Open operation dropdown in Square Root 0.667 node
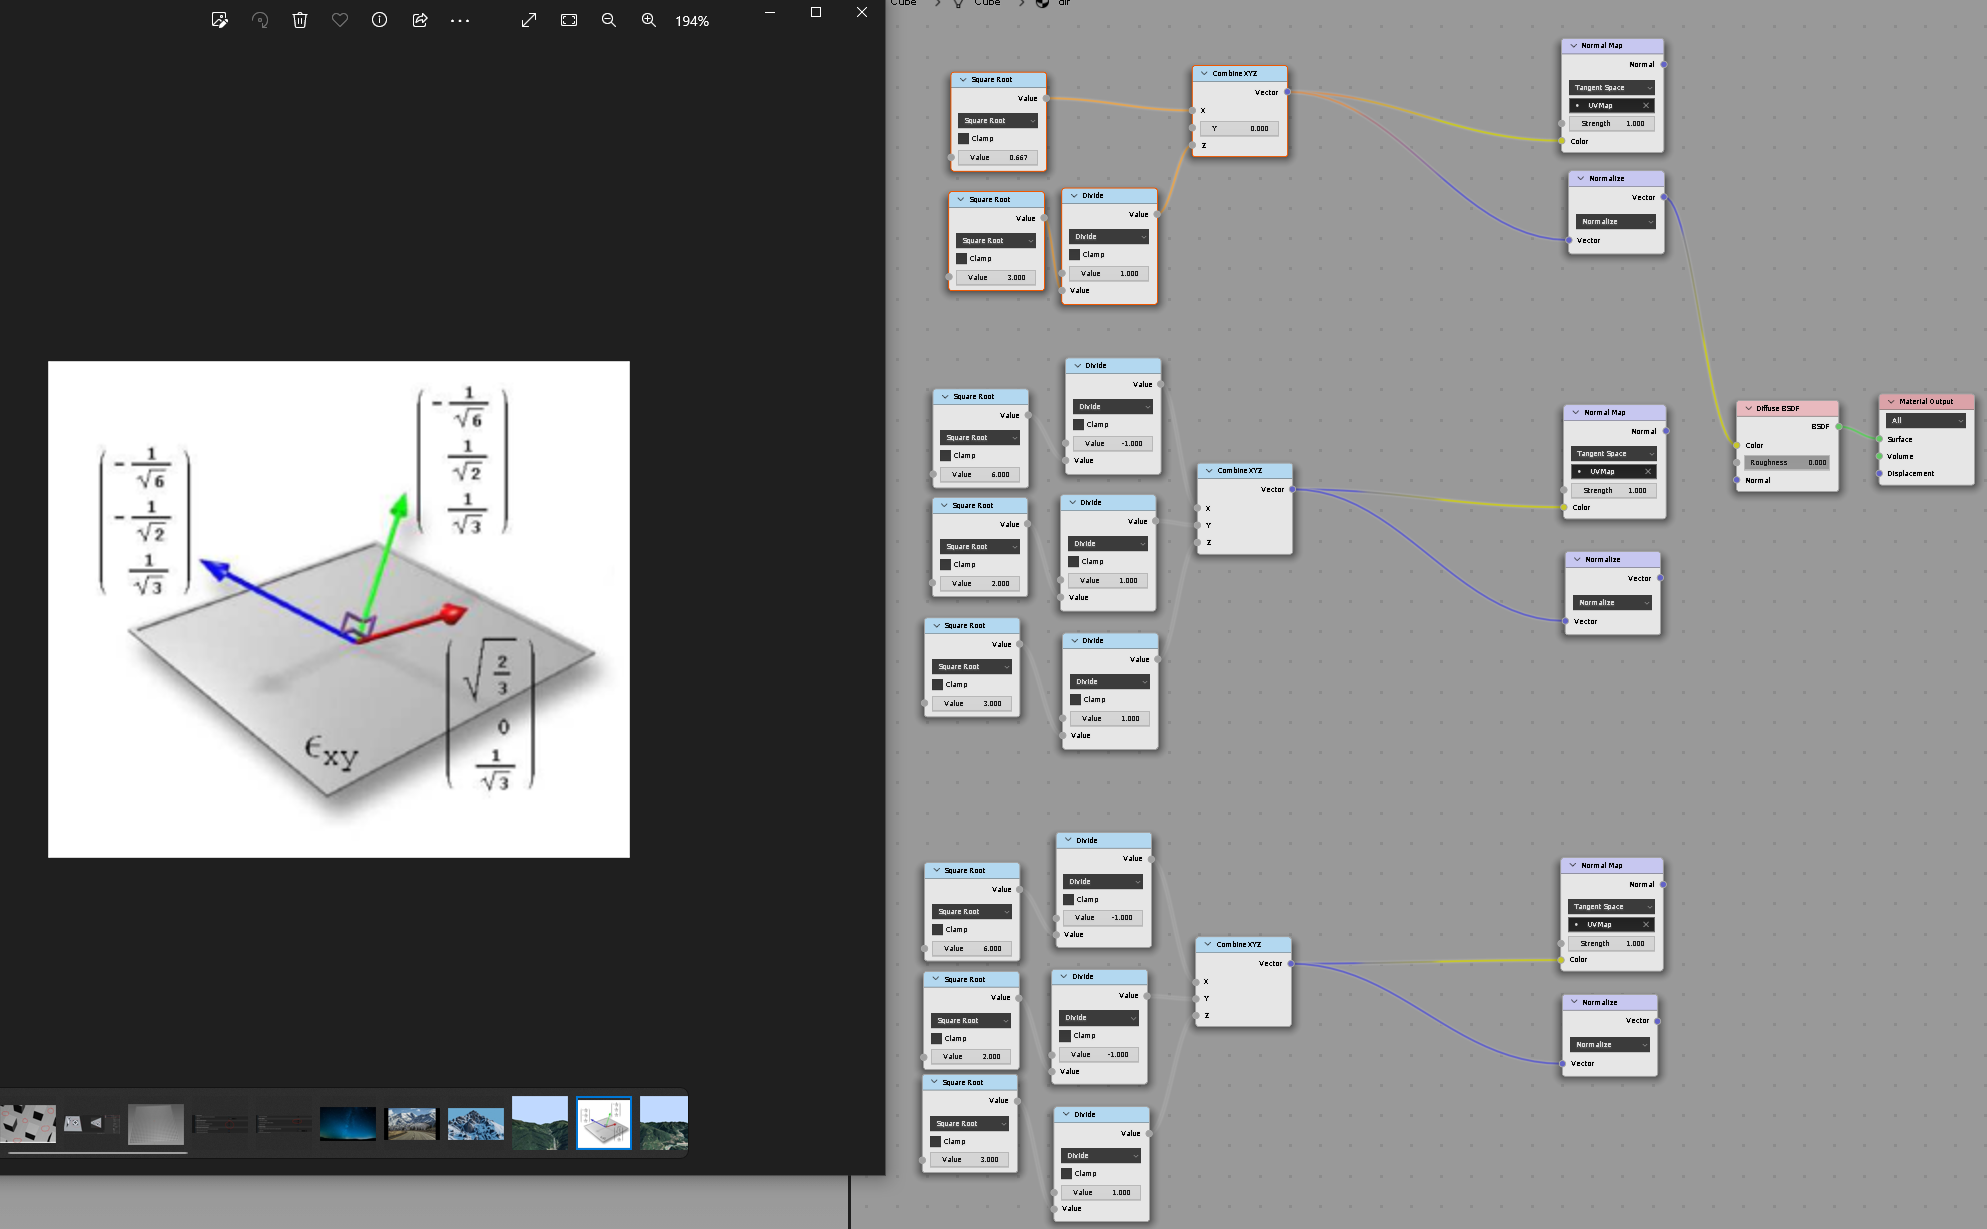The width and height of the screenshot is (1987, 1229). coord(998,121)
